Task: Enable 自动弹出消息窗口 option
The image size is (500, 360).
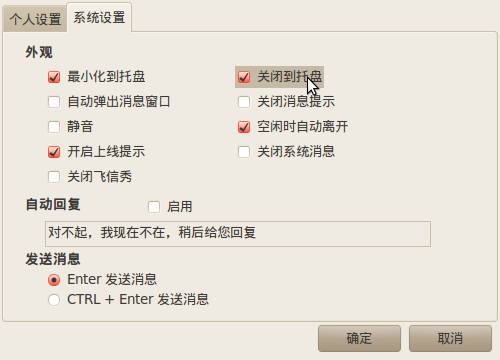Action: [x=54, y=102]
